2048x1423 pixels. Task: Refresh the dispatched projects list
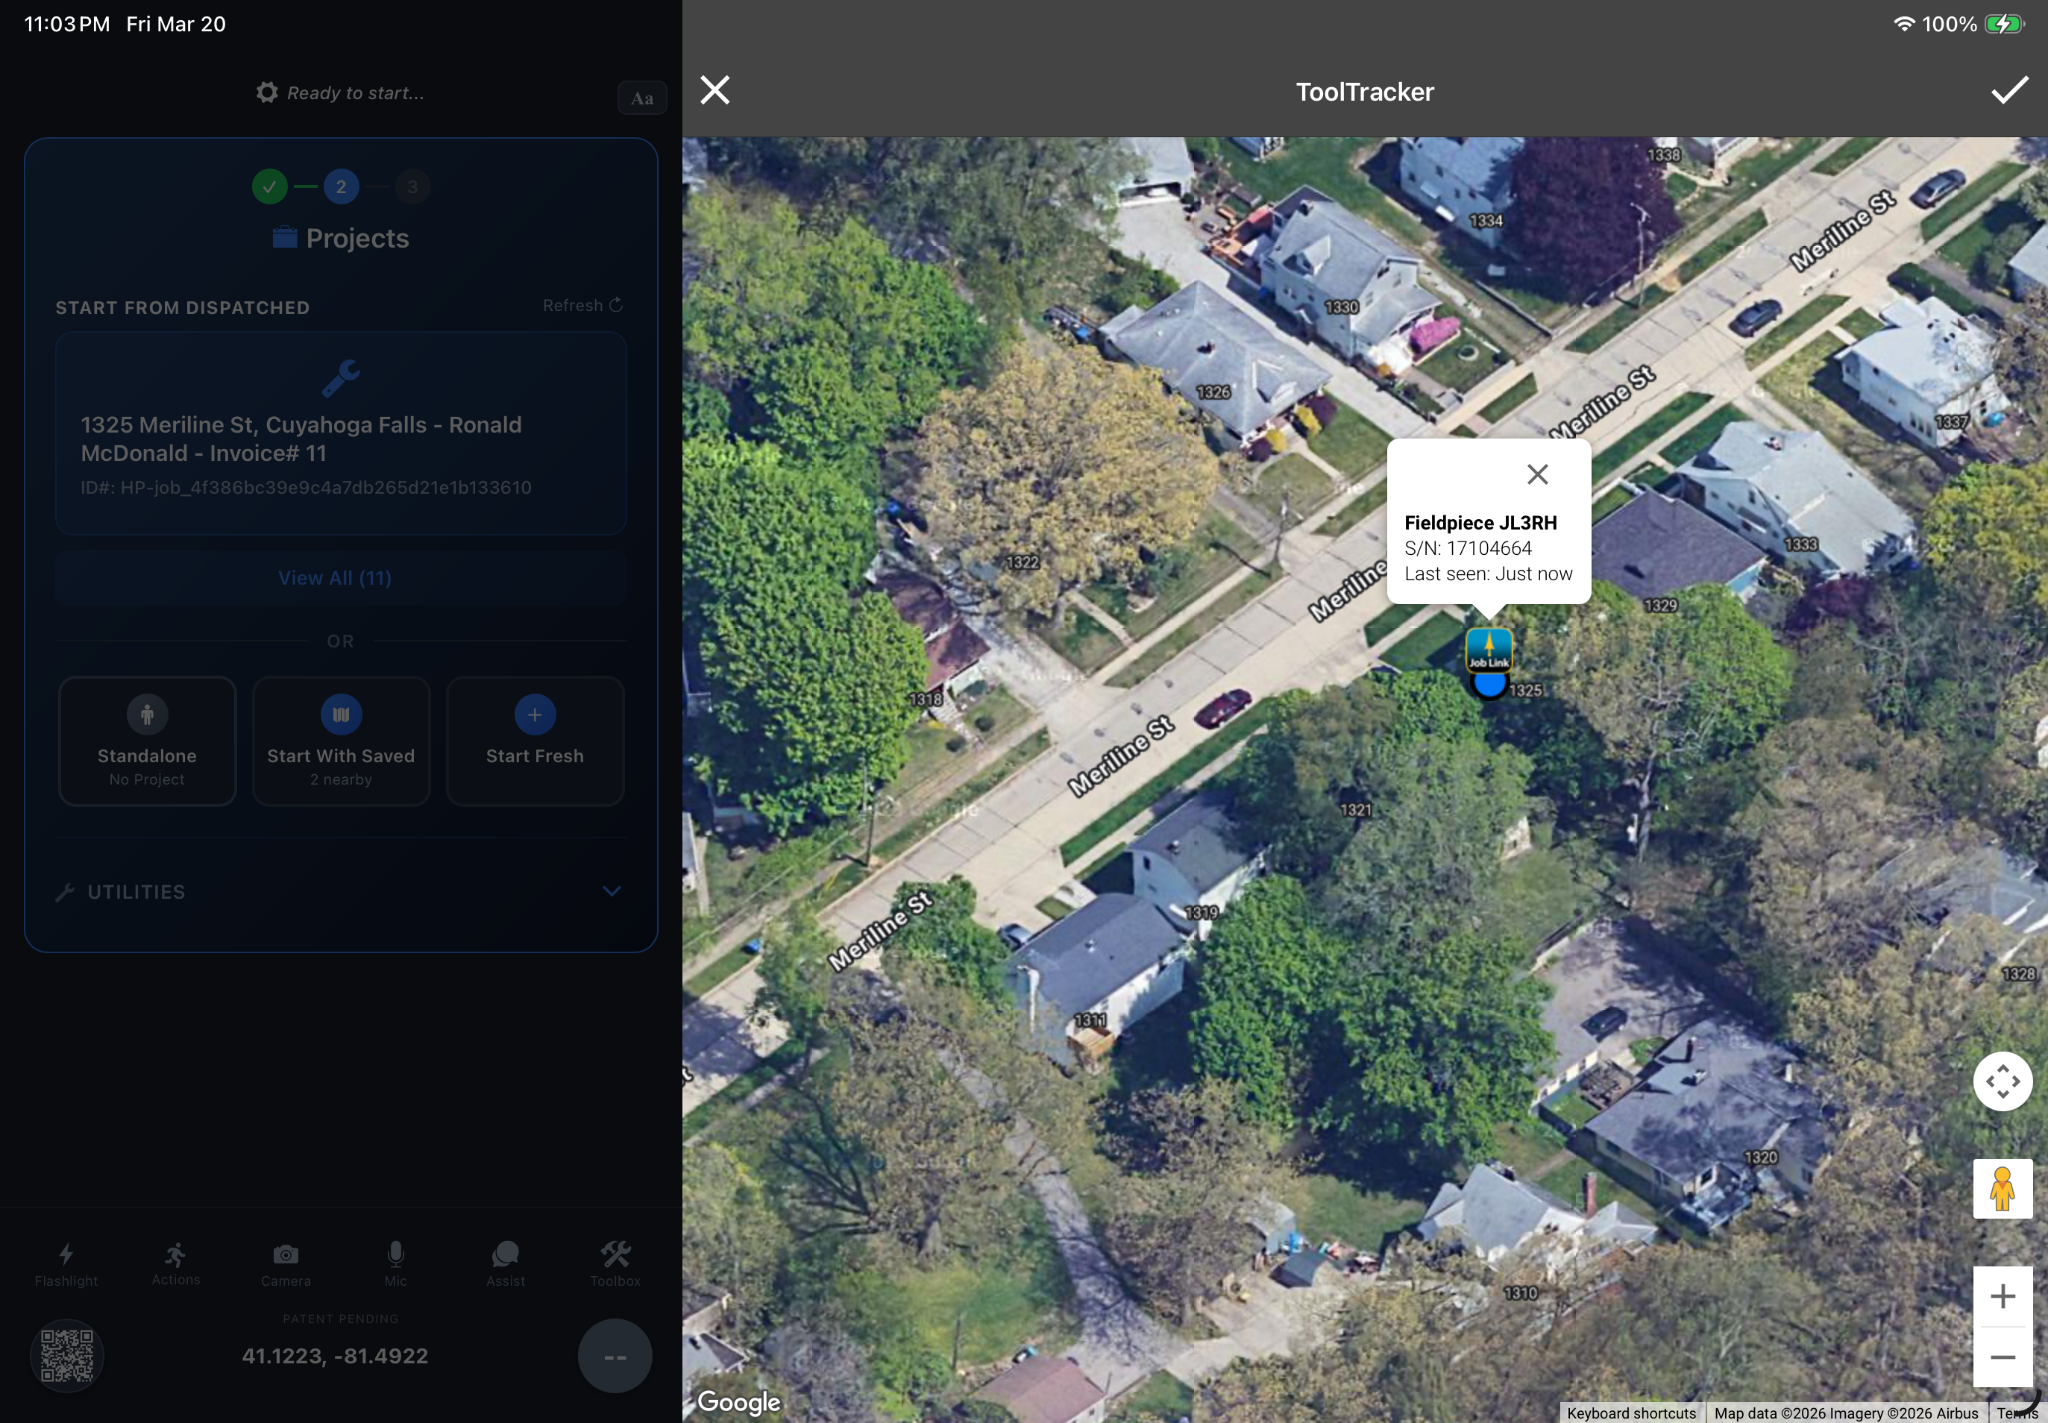pyautogui.click(x=581, y=305)
